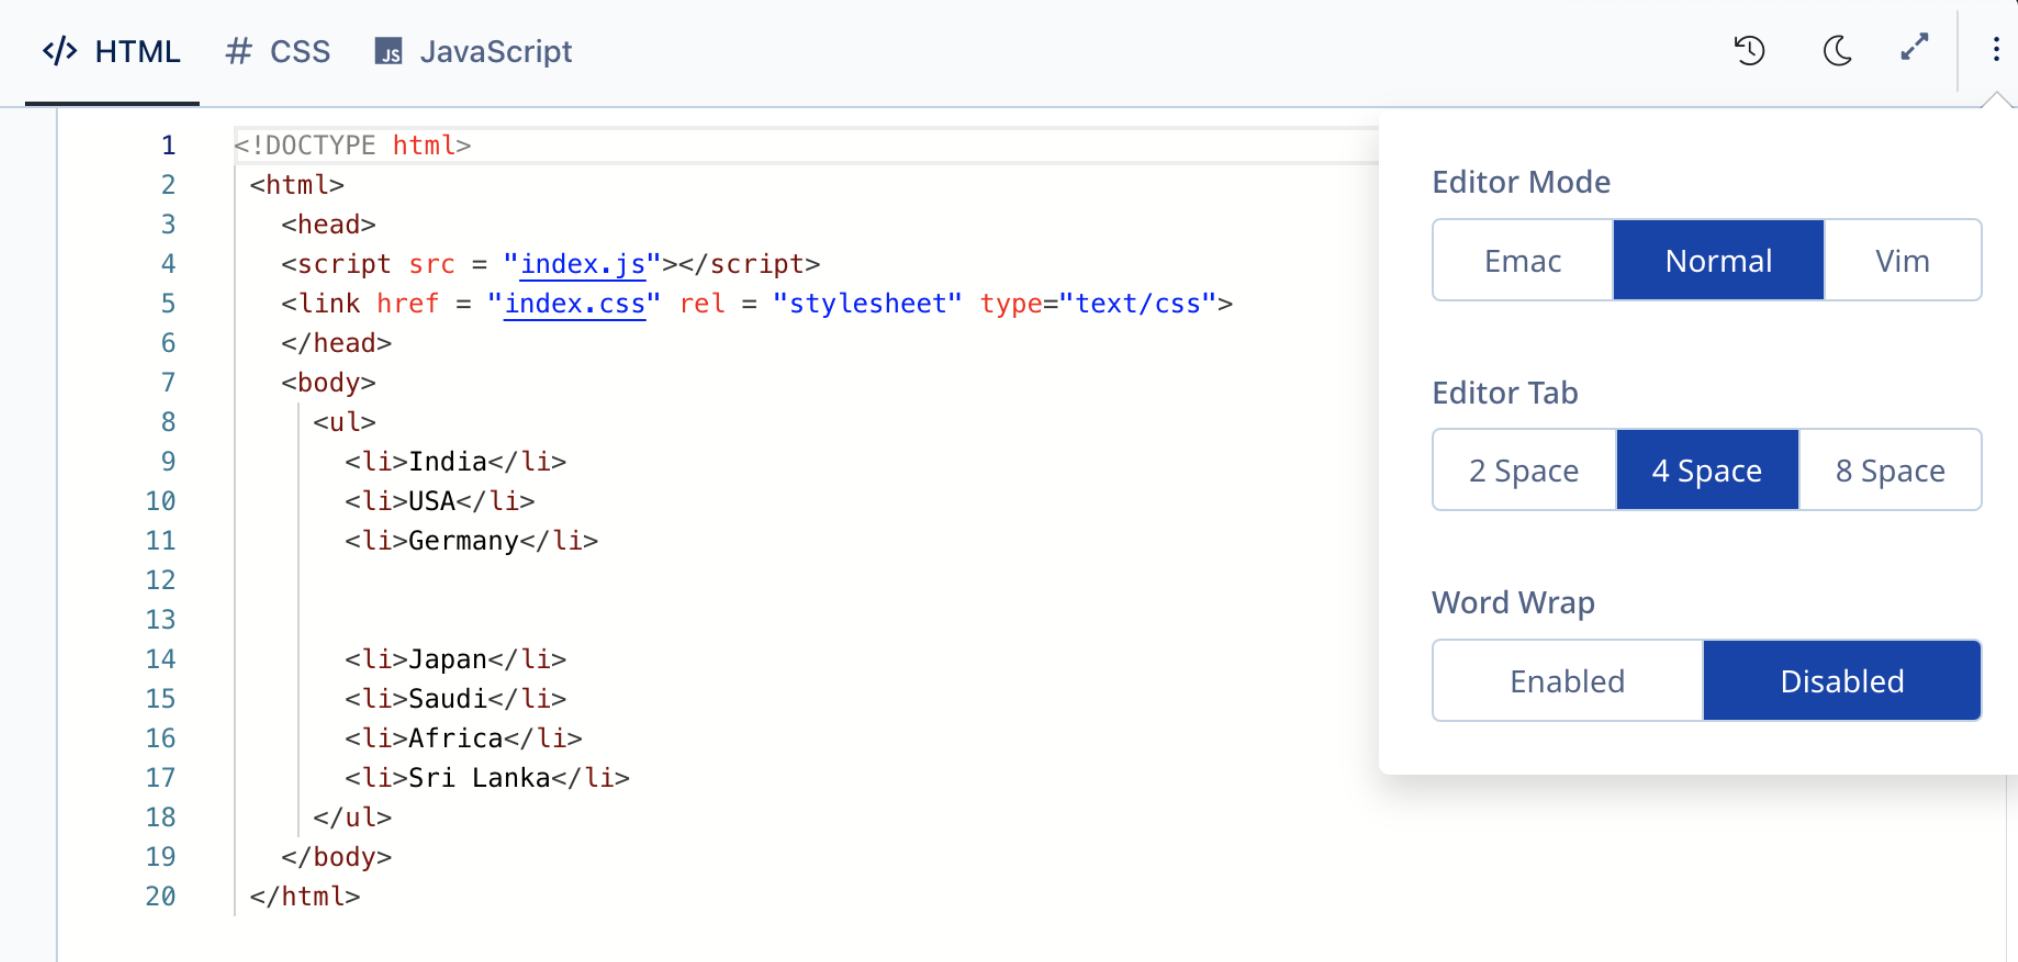Enable word wrap
The height and width of the screenshot is (962, 2018).
tap(1567, 681)
